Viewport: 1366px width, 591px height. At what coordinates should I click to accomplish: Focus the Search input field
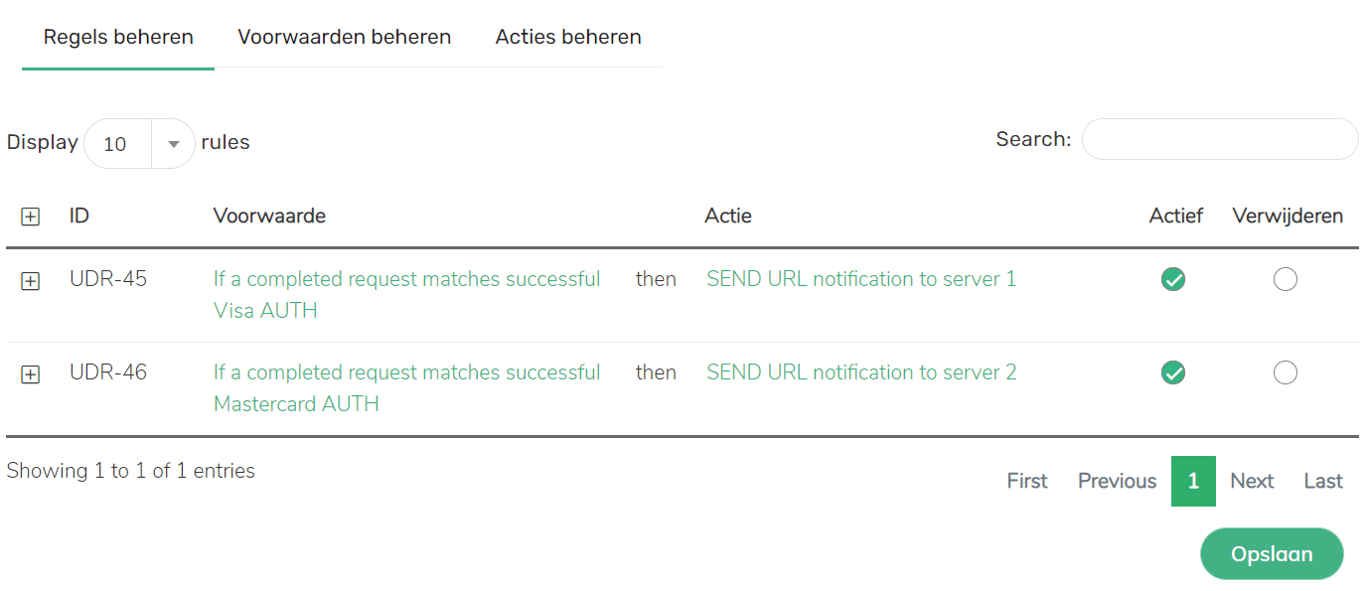[x=1219, y=140]
